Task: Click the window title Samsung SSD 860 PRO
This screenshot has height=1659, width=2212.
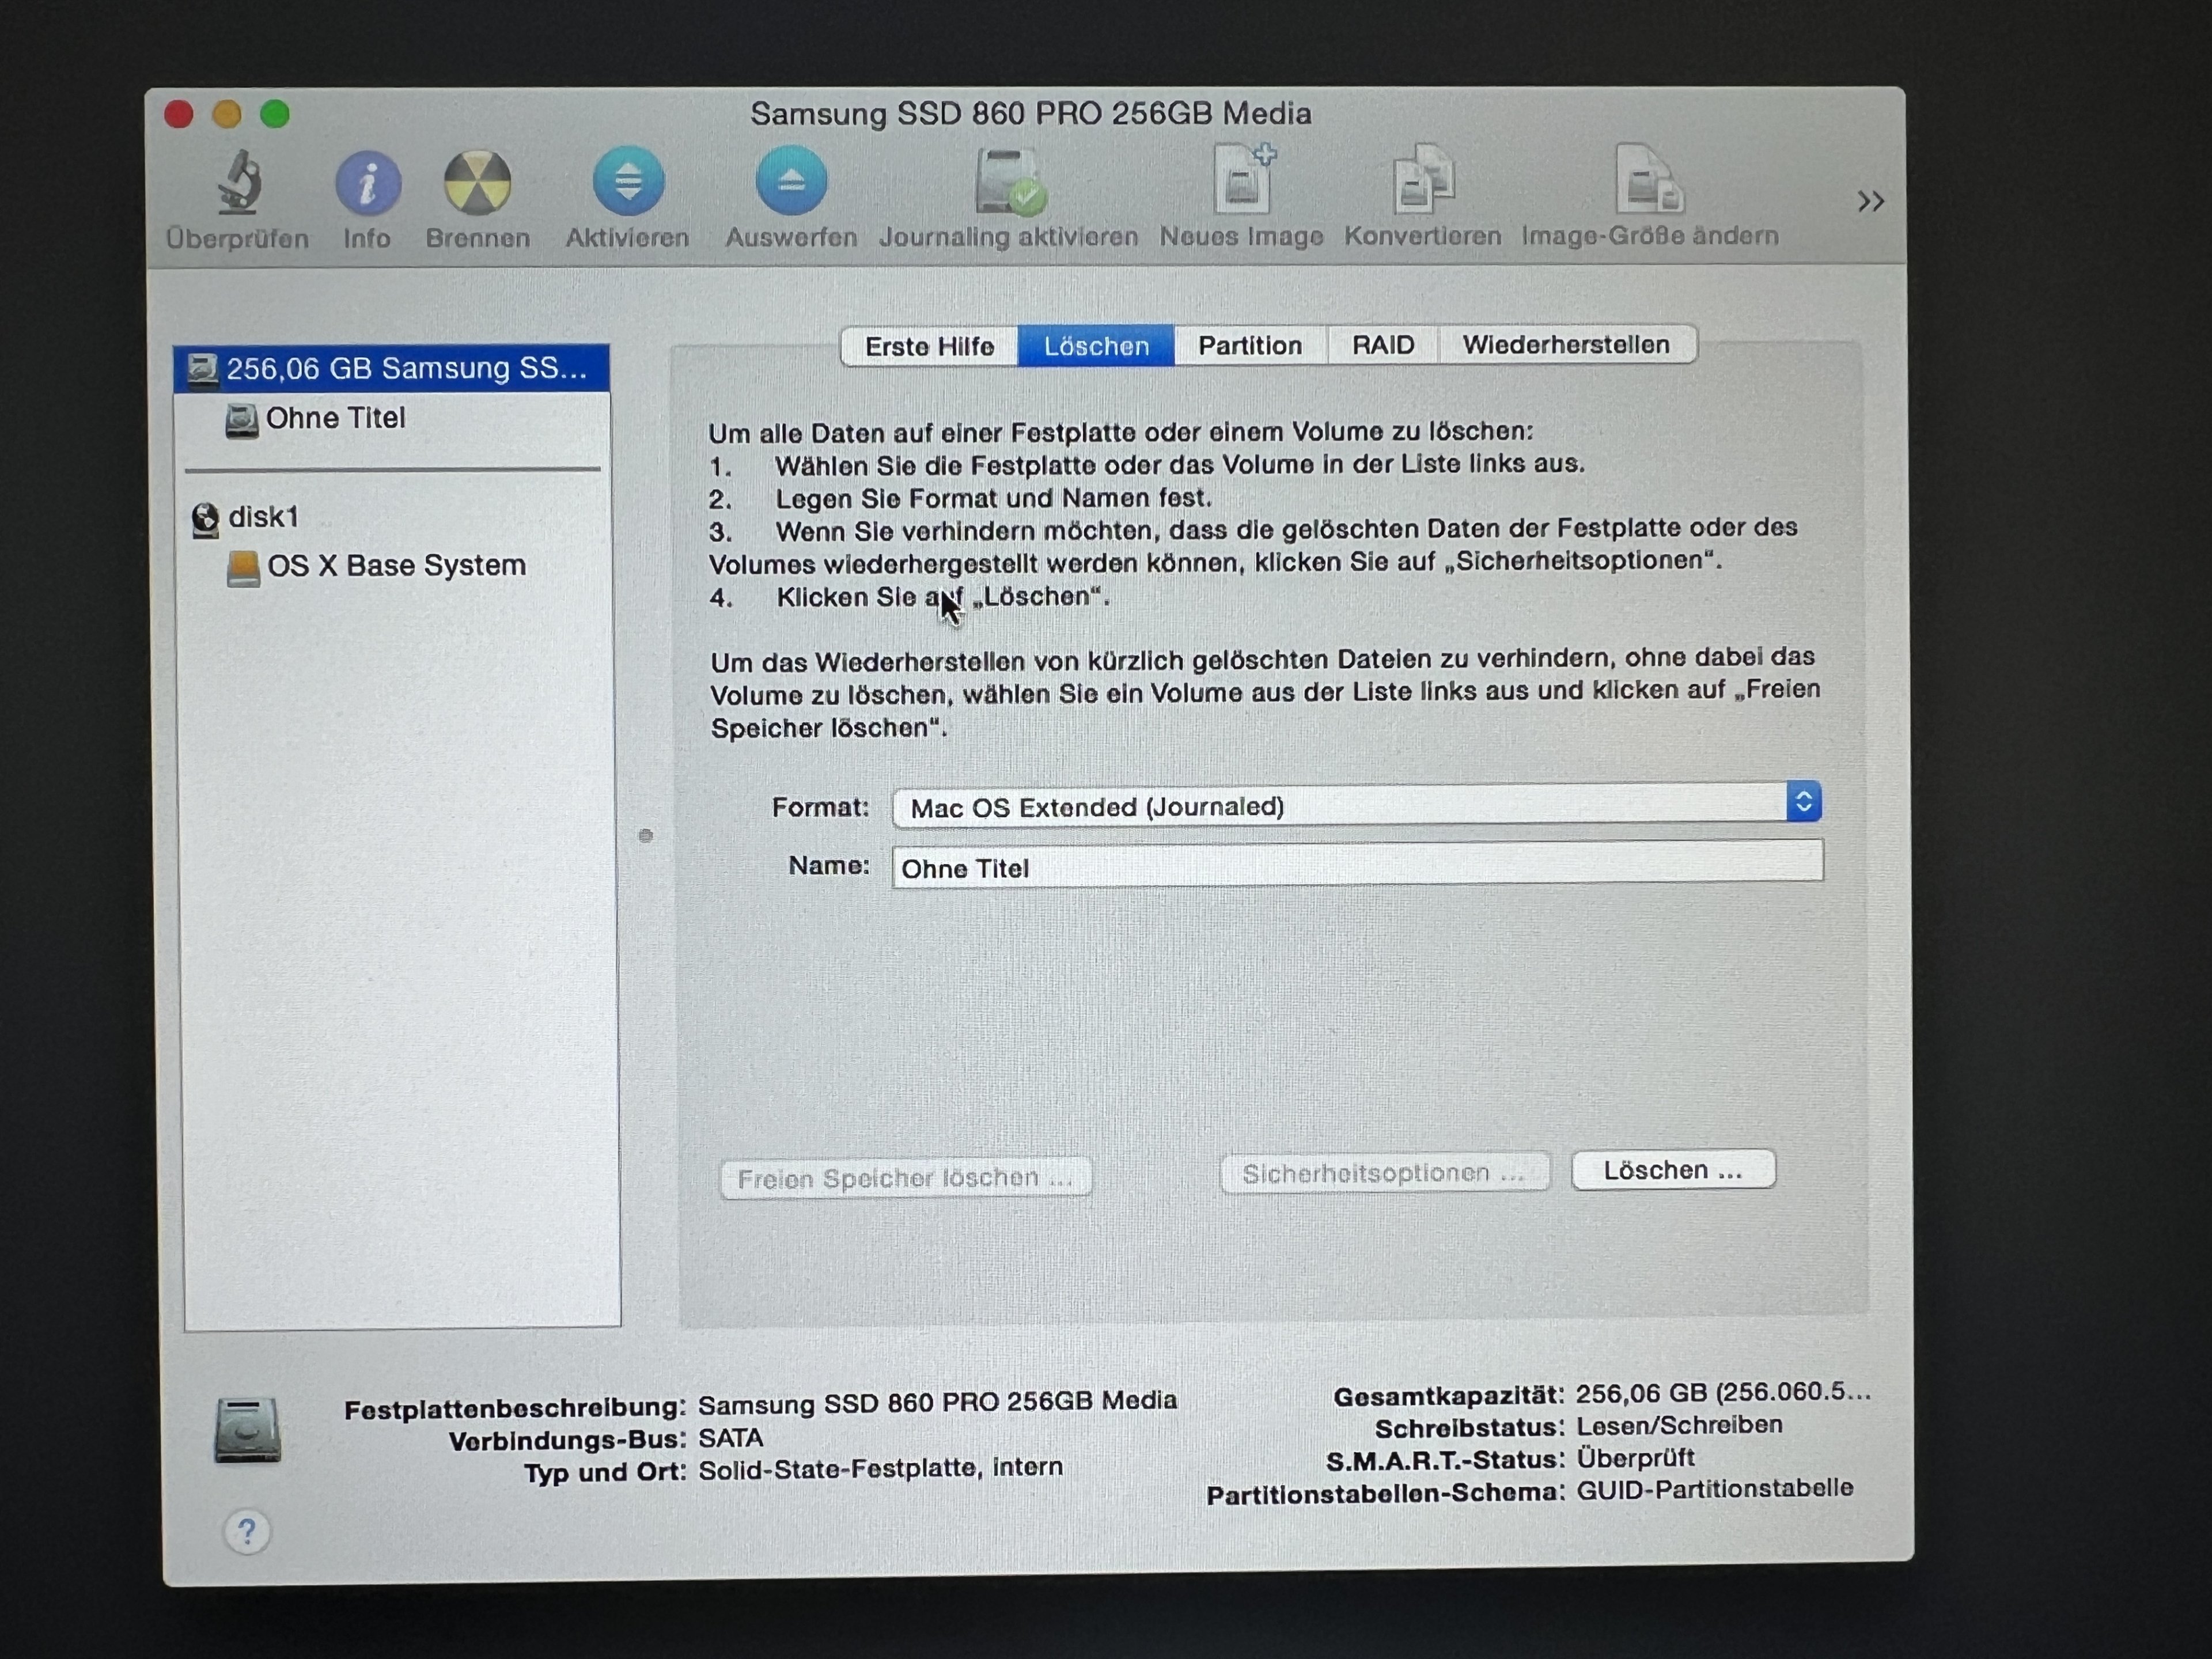Action: (x=1031, y=114)
